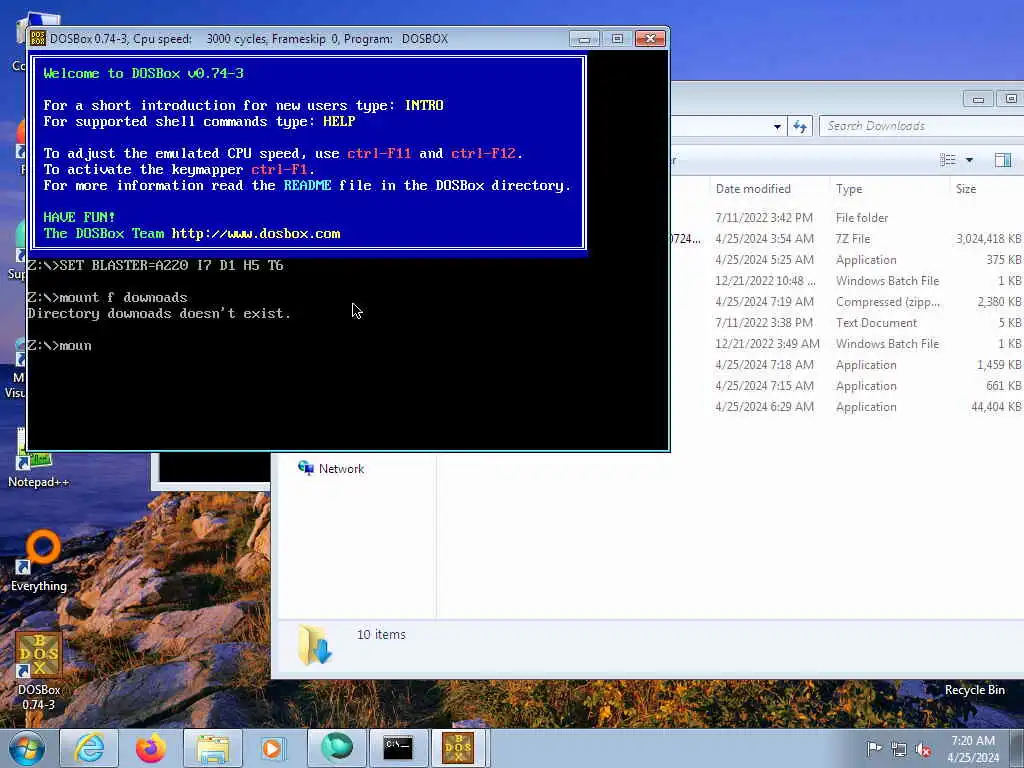This screenshot has width=1024, height=768.
Task: Select the Windows Batch File dated 3:49 AM
Action: click(x=848, y=344)
